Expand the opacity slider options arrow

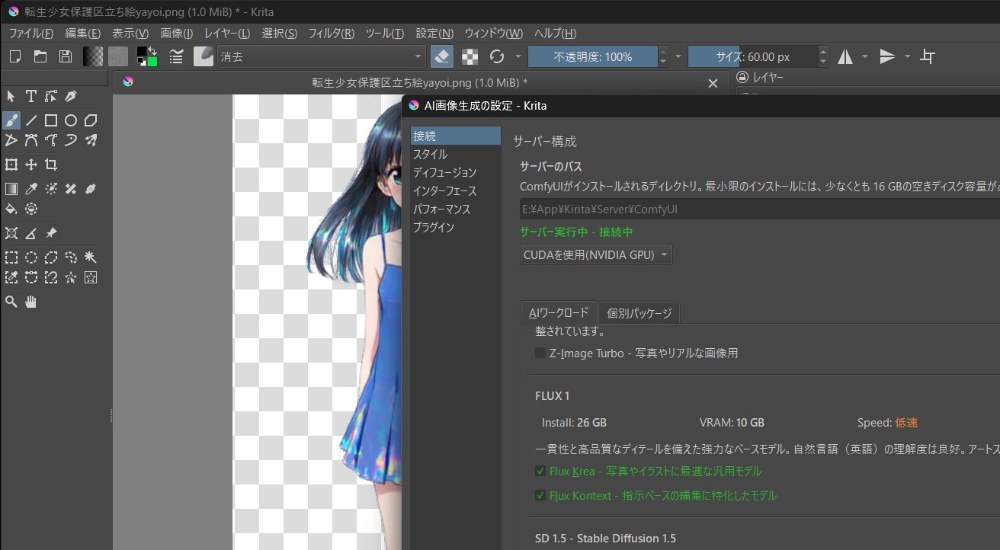point(678,57)
